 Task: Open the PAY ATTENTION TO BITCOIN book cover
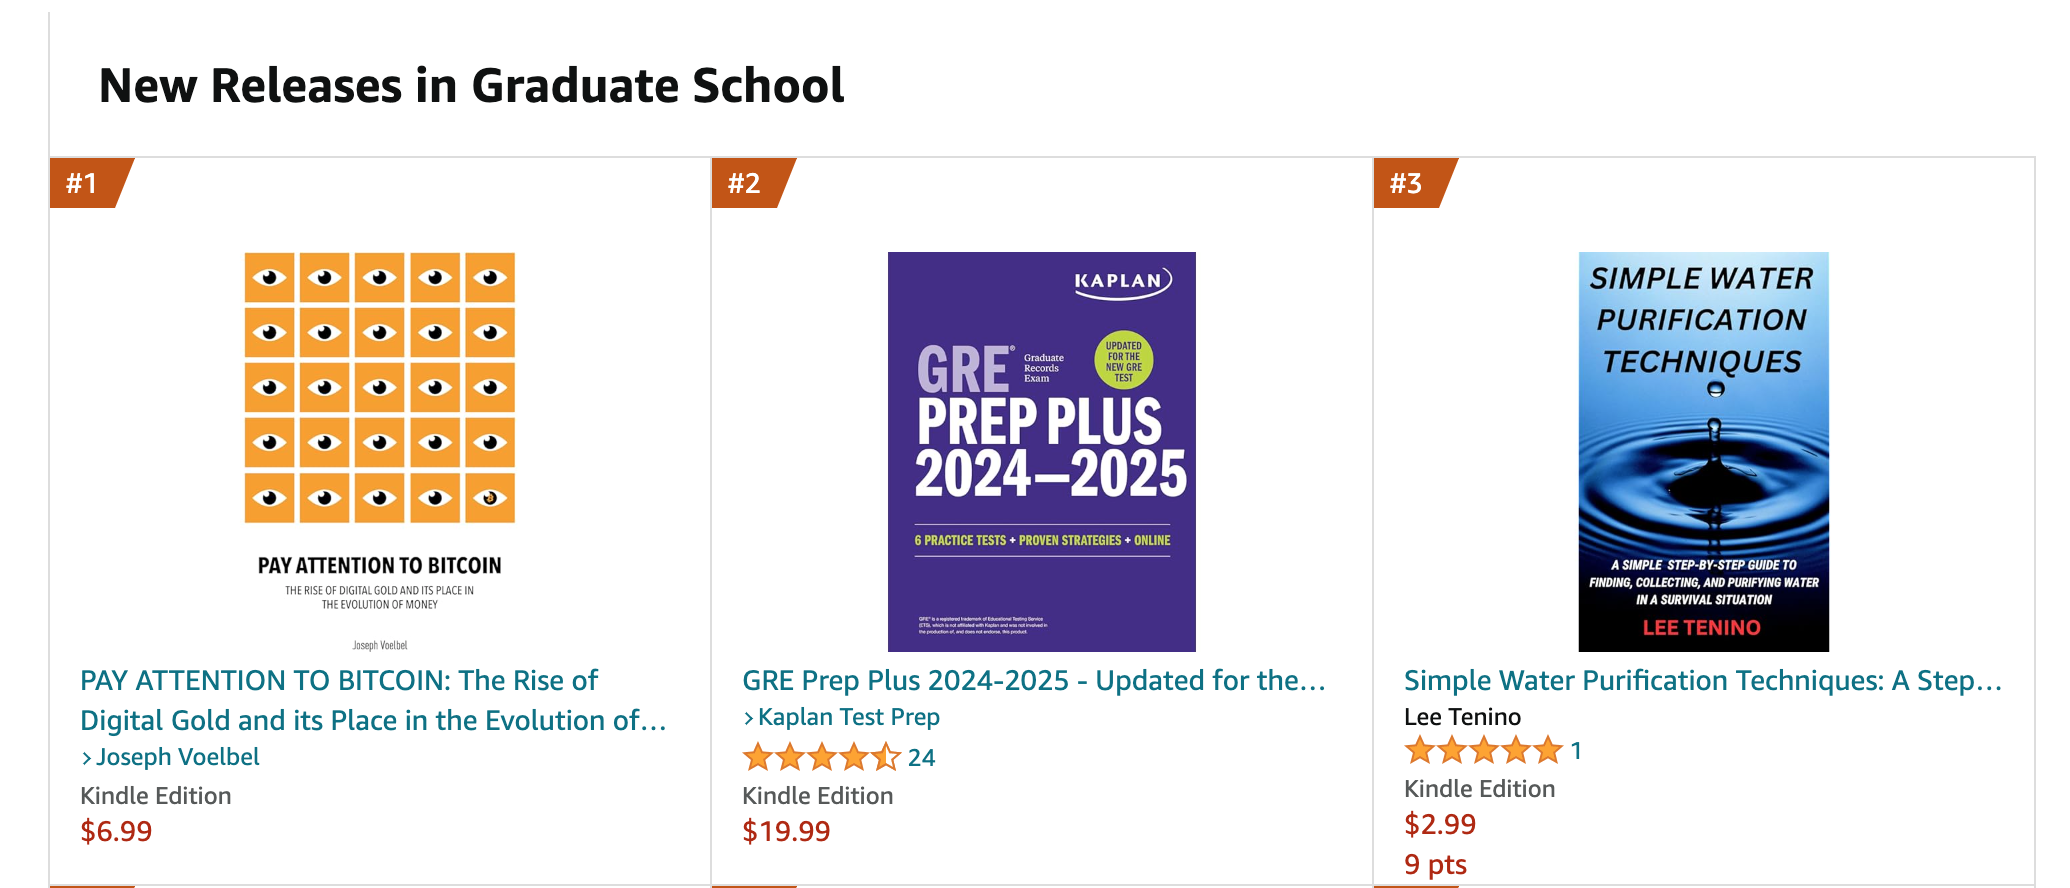378,440
